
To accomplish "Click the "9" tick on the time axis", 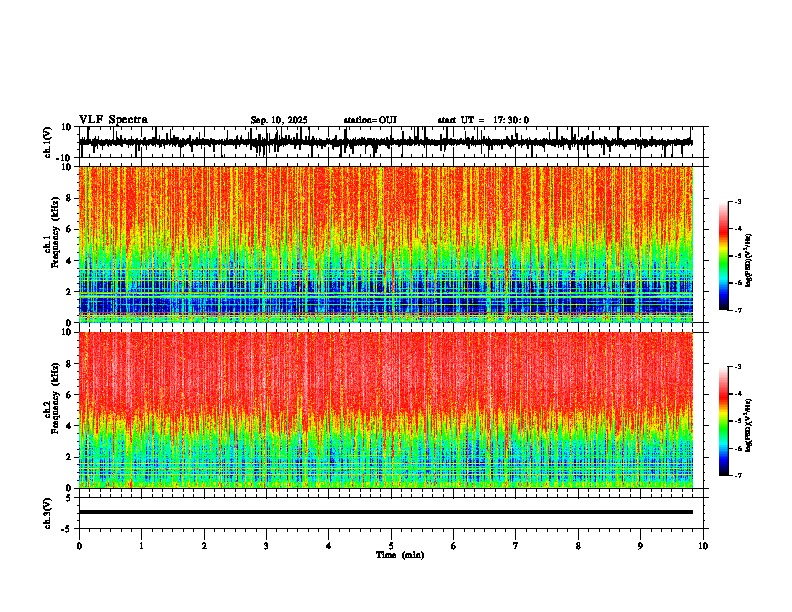I will 640,546.
